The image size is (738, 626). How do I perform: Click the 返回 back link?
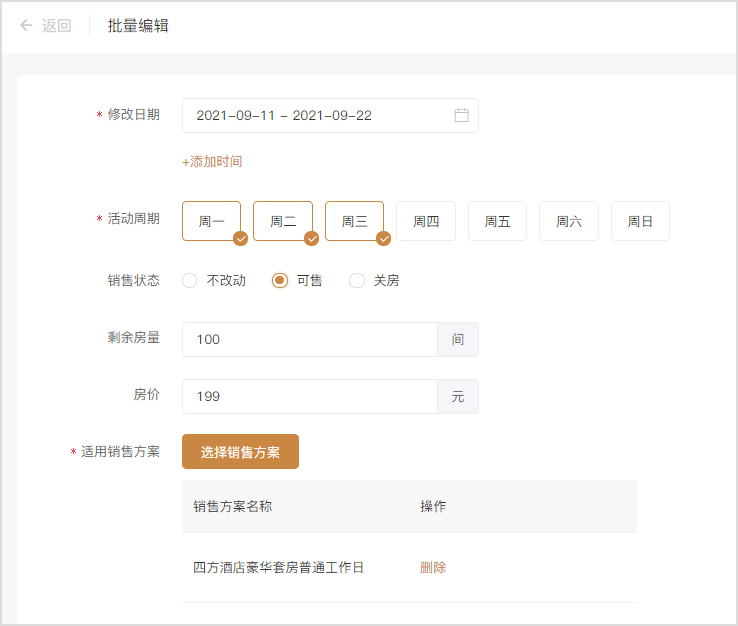(56, 26)
